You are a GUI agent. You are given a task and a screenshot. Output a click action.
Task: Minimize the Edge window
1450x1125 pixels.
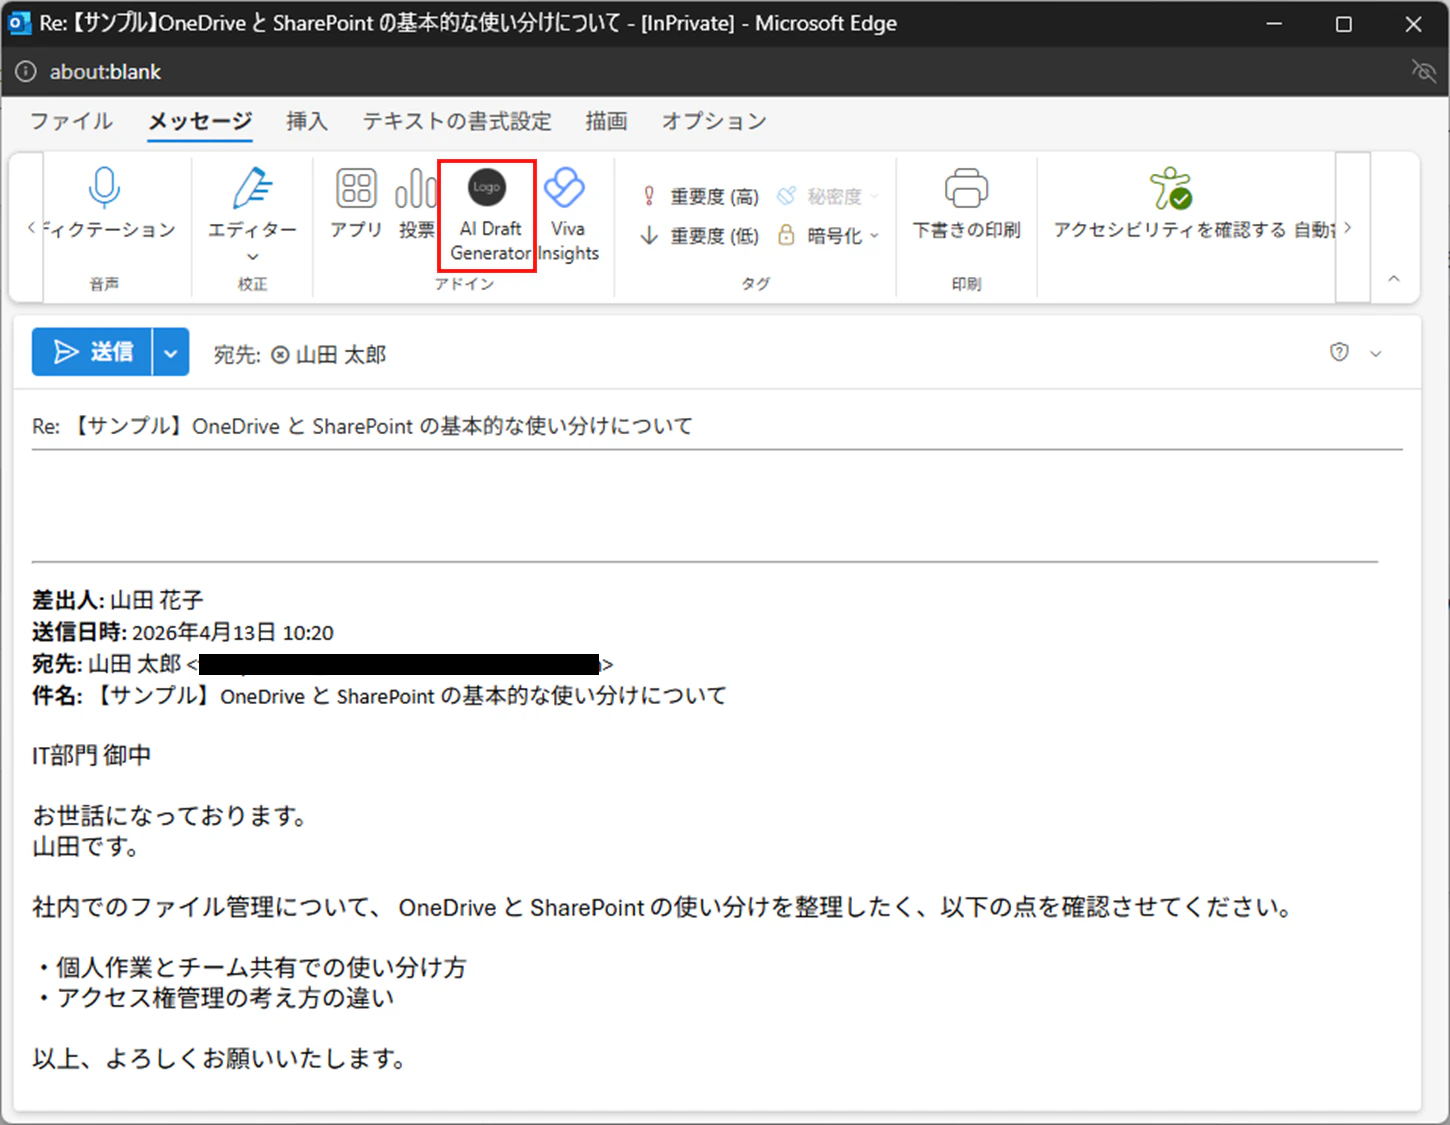(x=1274, y=23)
